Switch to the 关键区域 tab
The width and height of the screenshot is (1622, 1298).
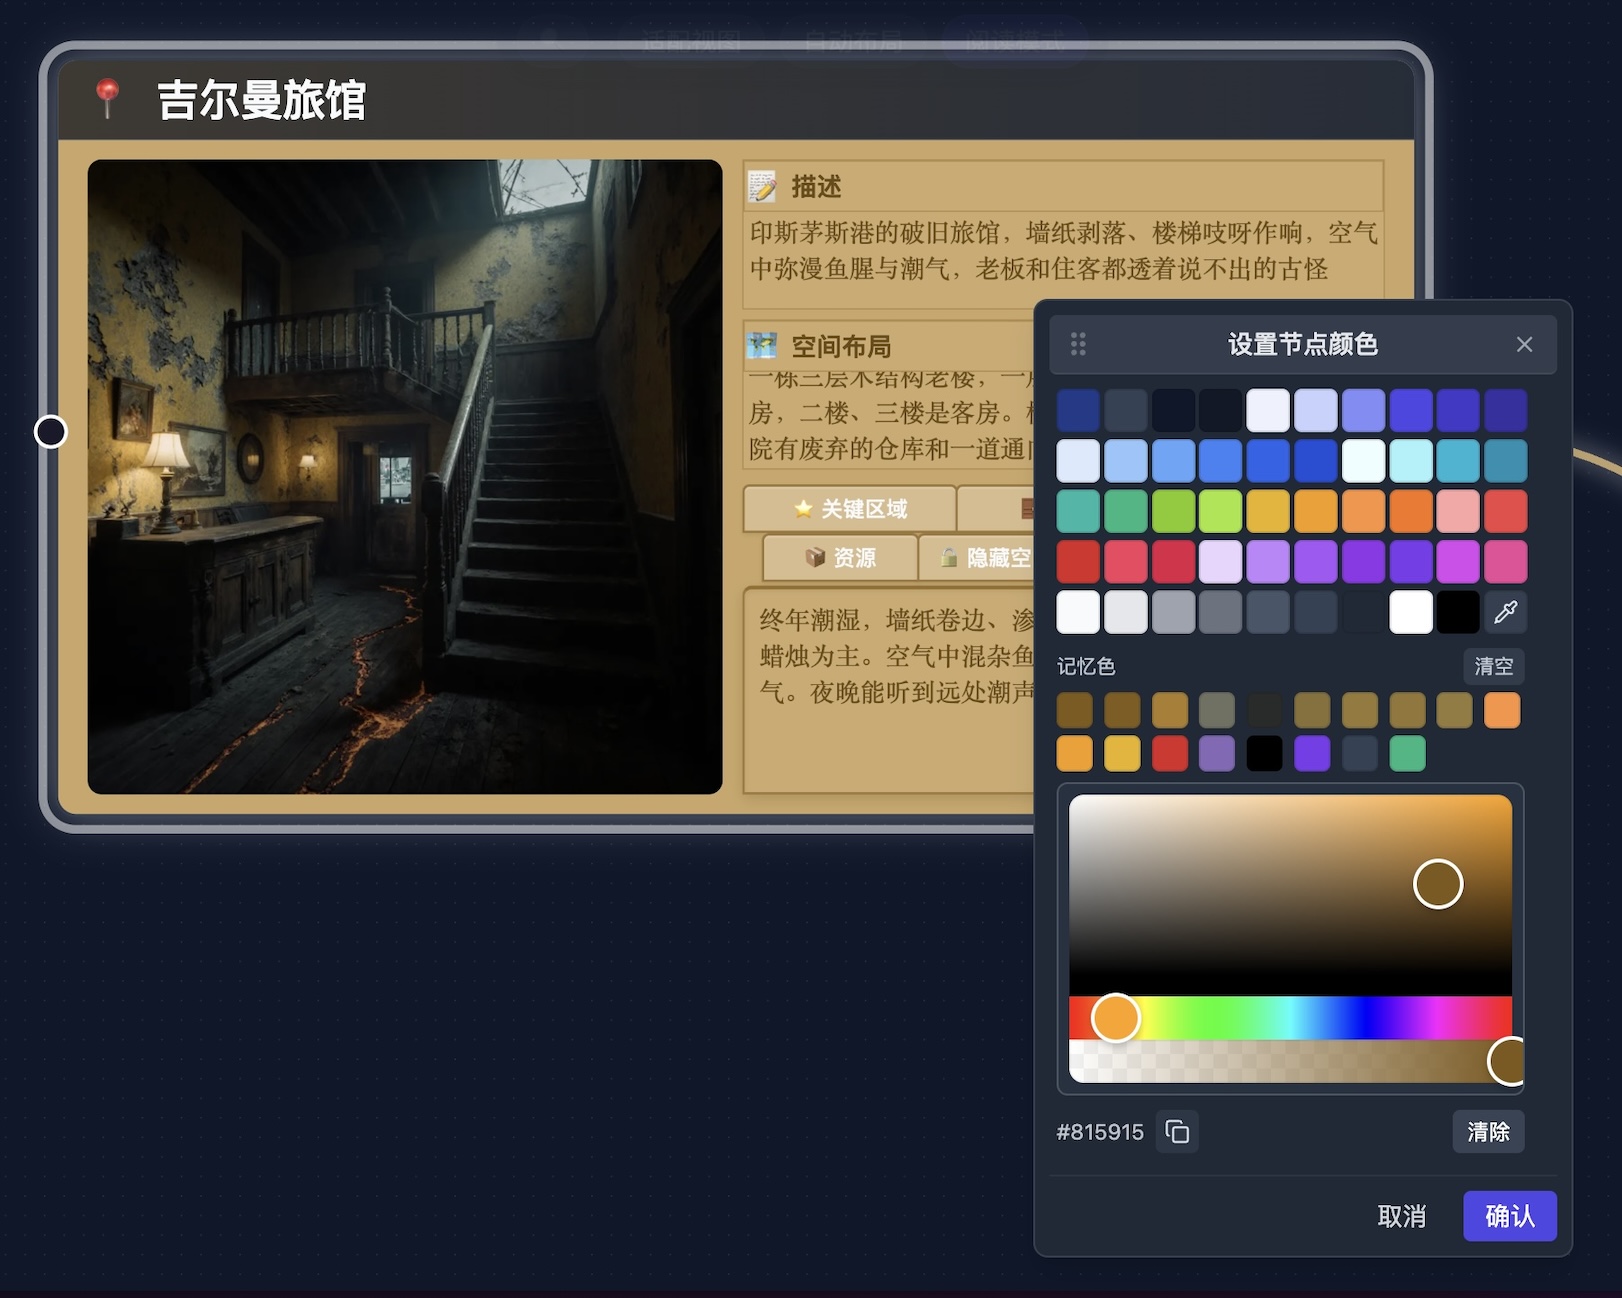tap(850, 509)
